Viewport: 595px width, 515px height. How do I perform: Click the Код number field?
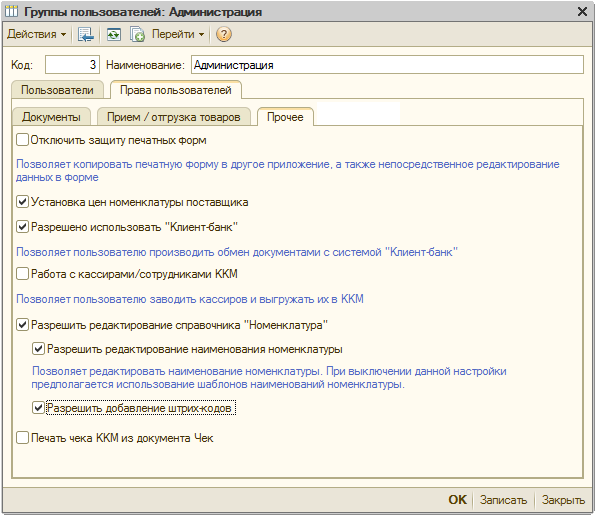72,65
